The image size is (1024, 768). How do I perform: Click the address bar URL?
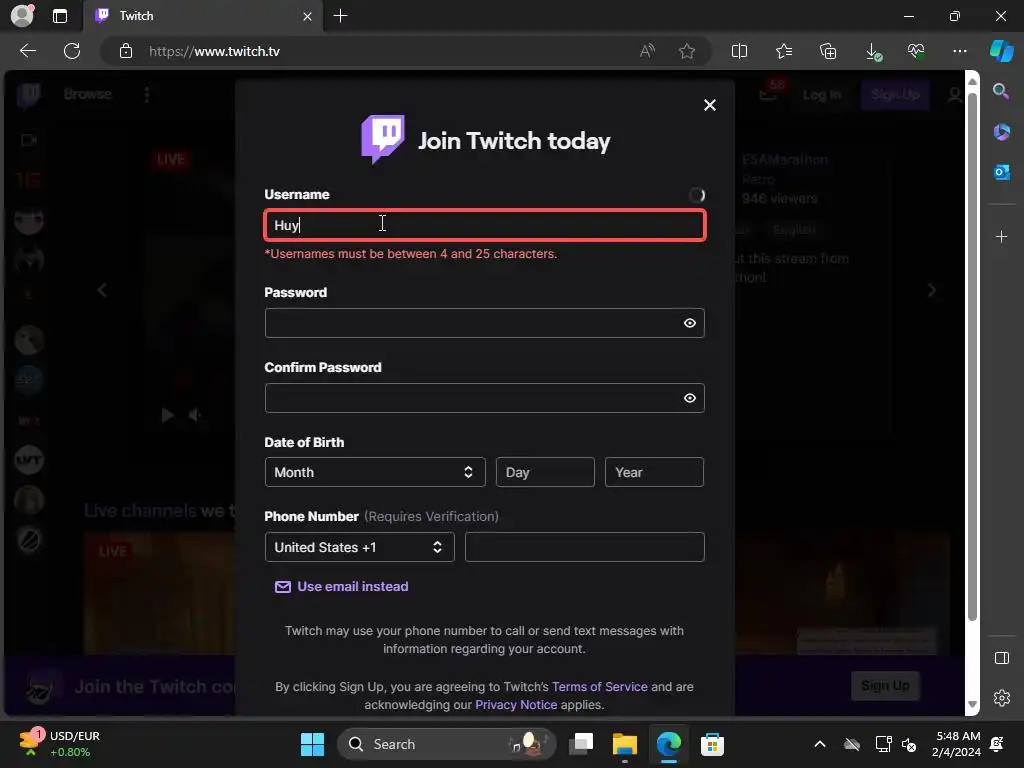point(214,51)
